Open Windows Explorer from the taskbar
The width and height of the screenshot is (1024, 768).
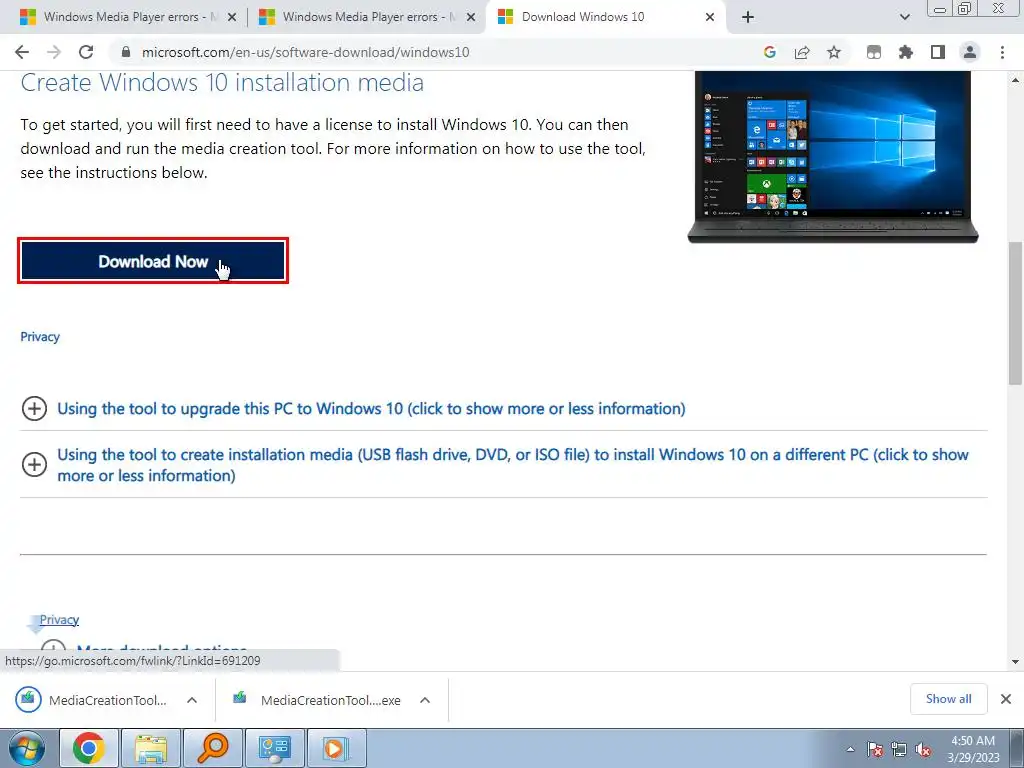[151, 748]
